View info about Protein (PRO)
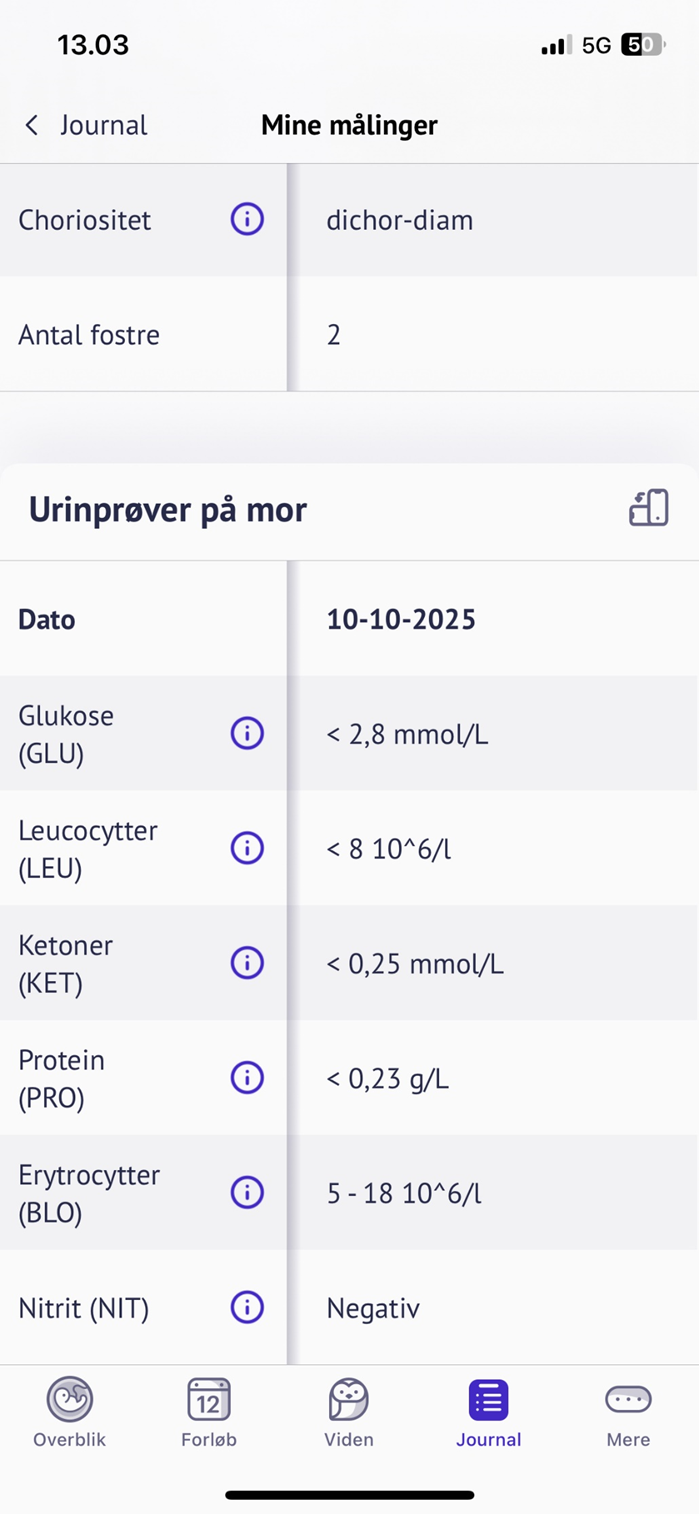 [x=246, y=1077]
